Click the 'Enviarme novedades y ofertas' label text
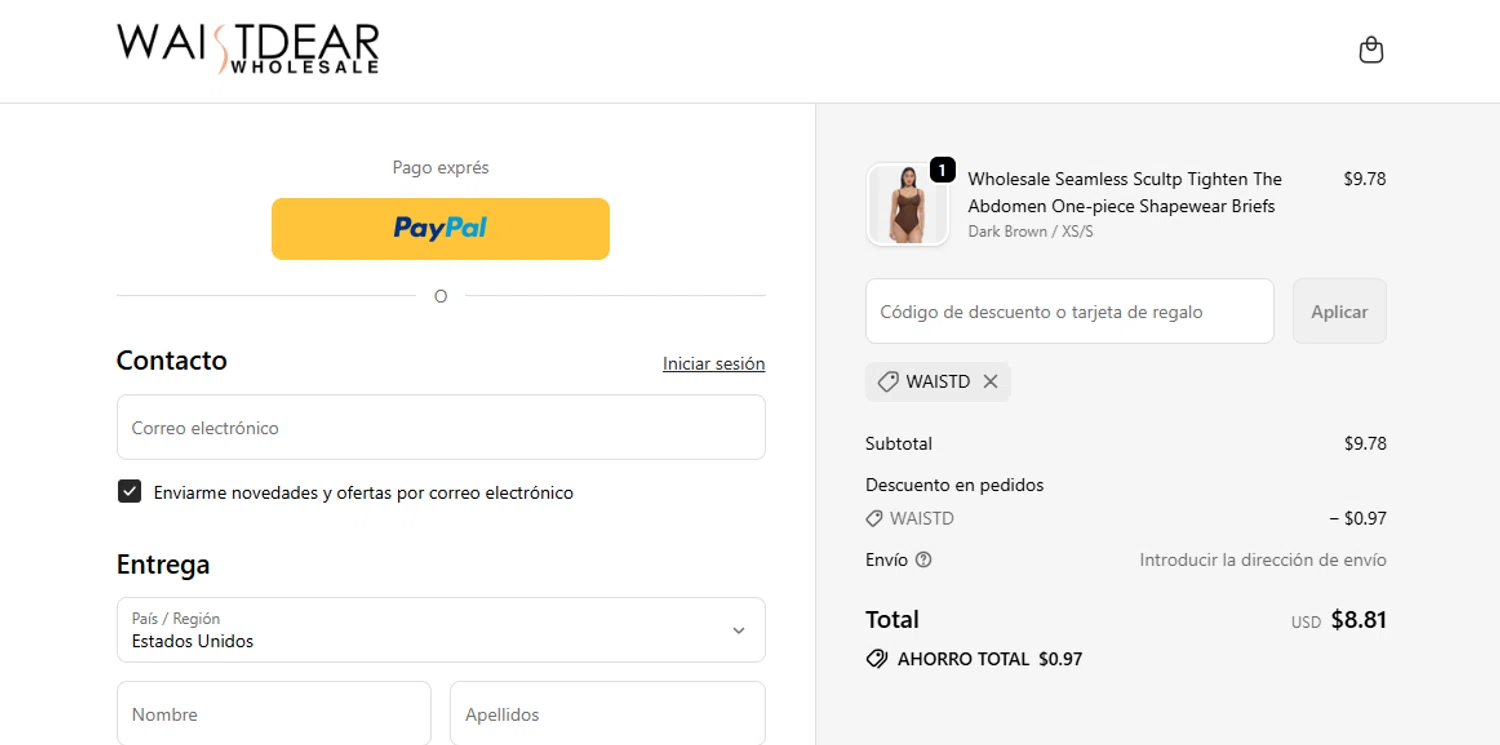 pyautogui.click(x=364, y=492)
